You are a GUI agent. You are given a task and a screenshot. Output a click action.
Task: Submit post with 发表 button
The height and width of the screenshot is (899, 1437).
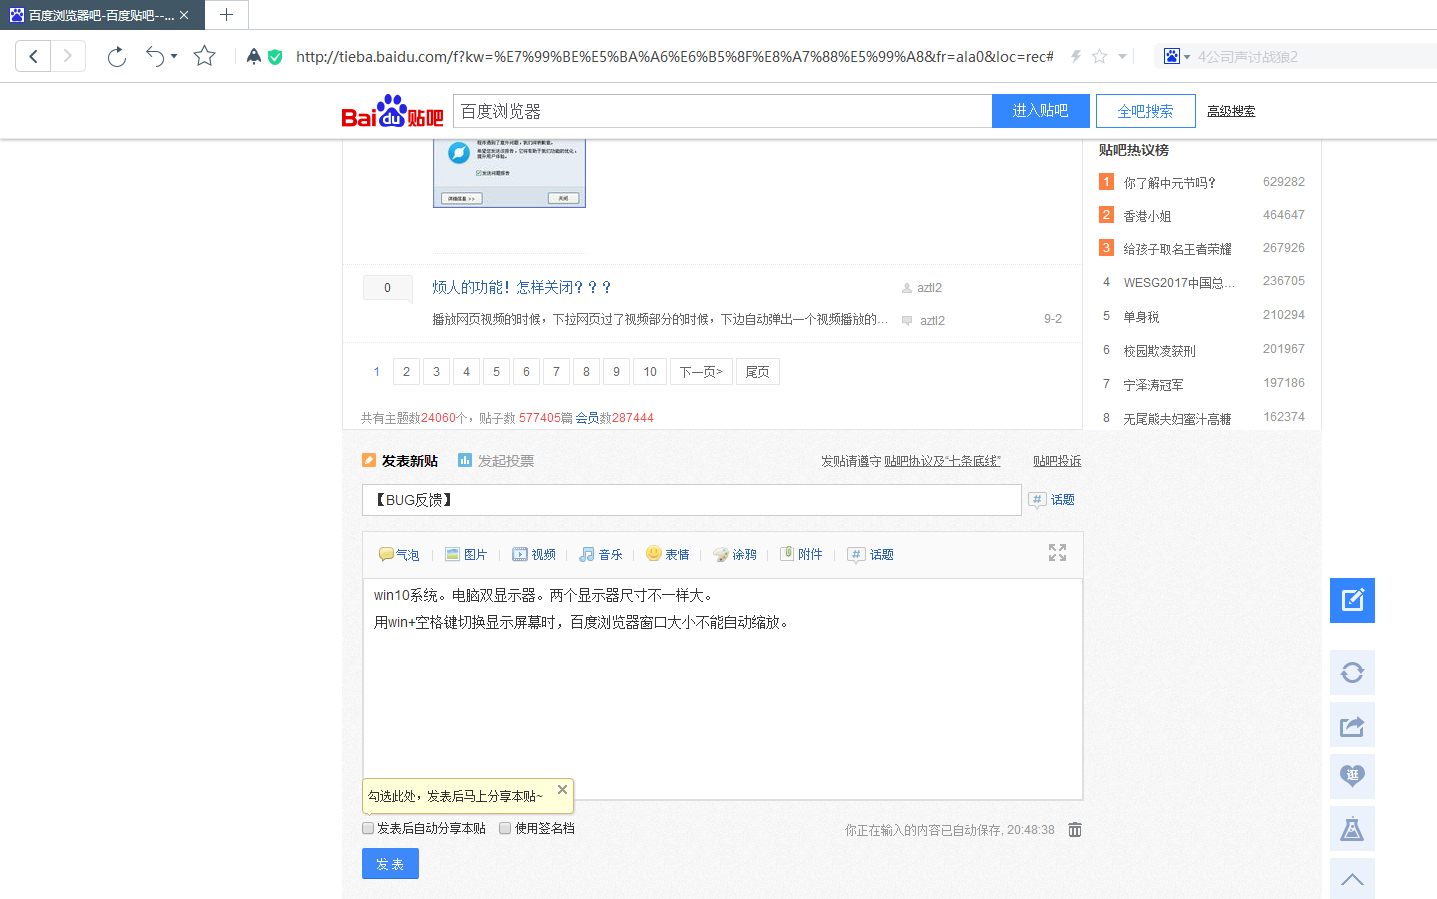390,864
